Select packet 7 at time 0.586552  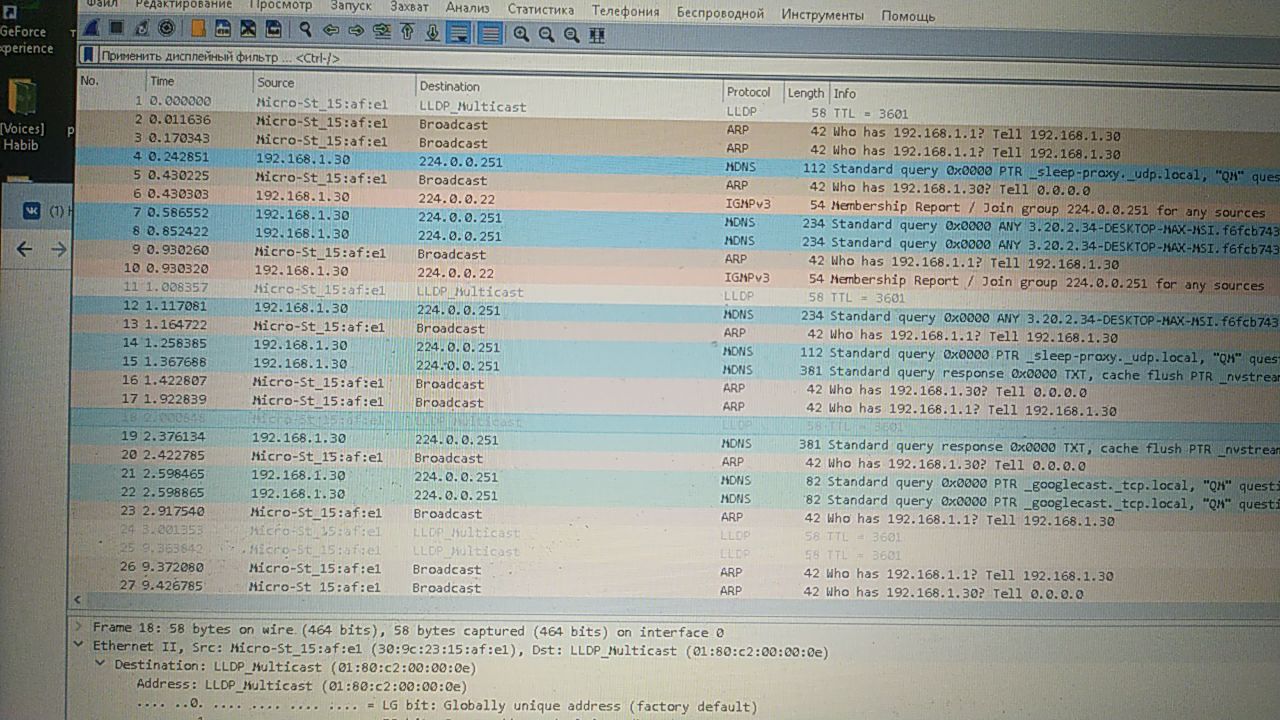678,216
